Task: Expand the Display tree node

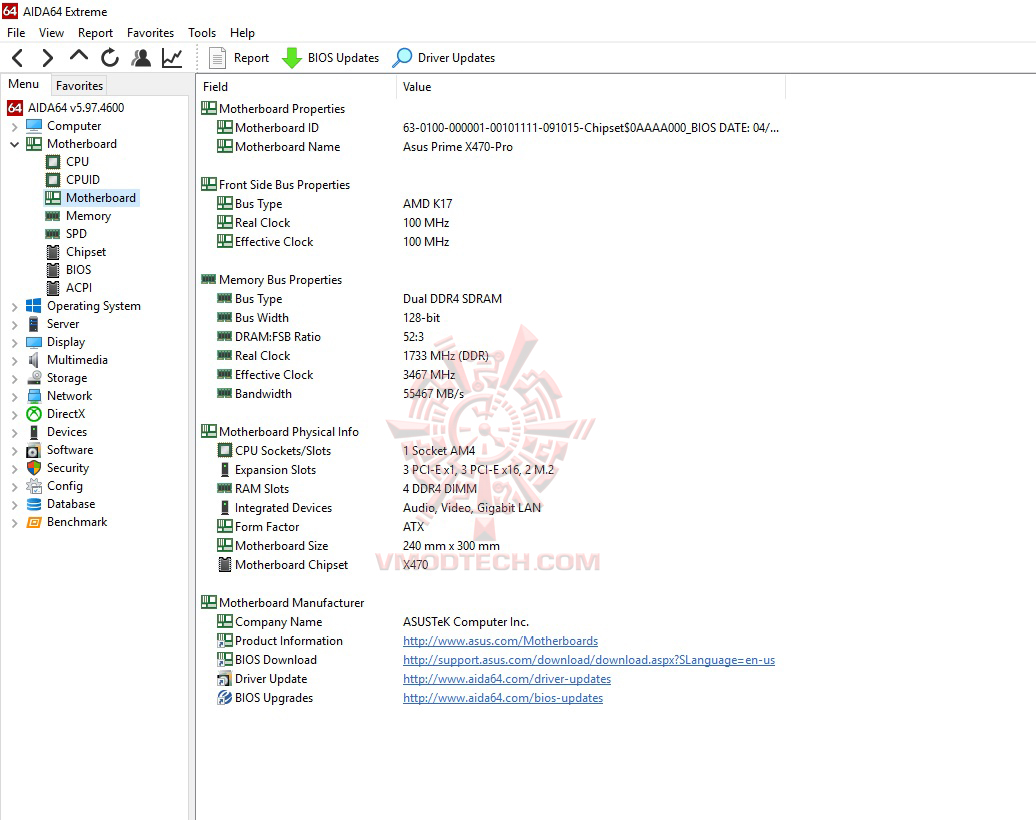Action: point(15,342)
